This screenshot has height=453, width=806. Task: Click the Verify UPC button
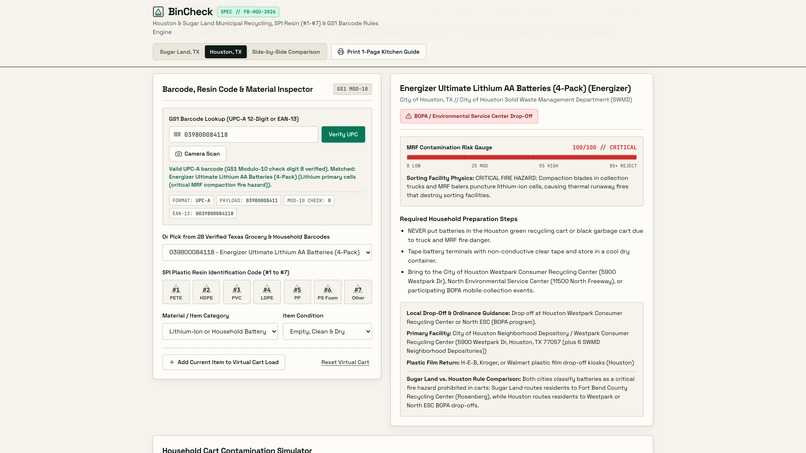click(x=343, y=135)
